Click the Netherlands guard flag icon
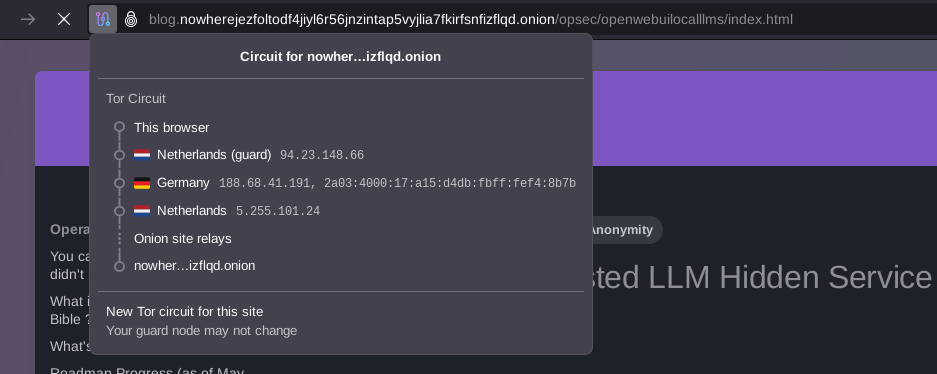The width and height of the screenshot is (937, 374). [142, 155]
